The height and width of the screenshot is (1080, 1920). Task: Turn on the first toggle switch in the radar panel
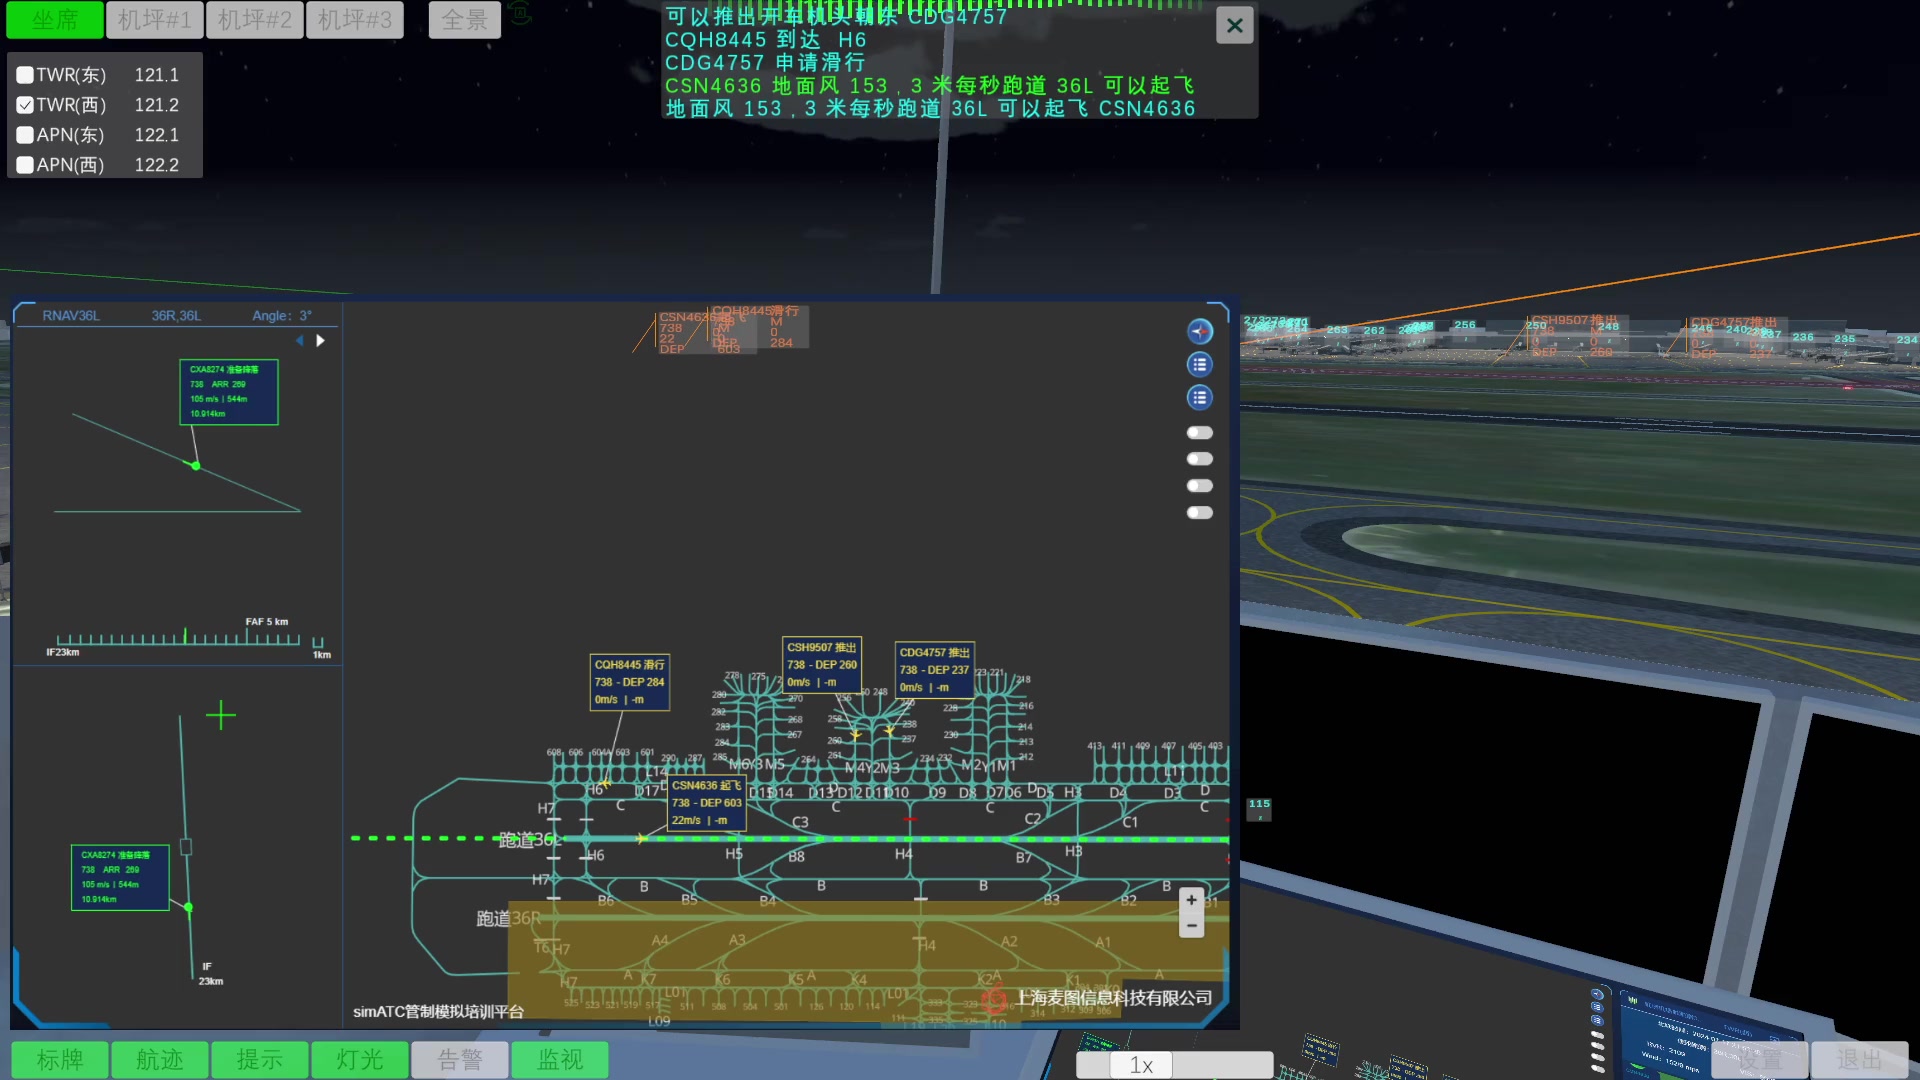click(1199, 433)
